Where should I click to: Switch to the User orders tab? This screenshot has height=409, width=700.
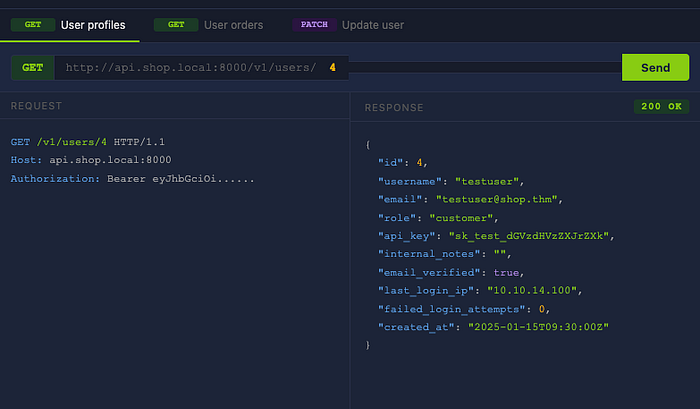[x=209, y=25]
